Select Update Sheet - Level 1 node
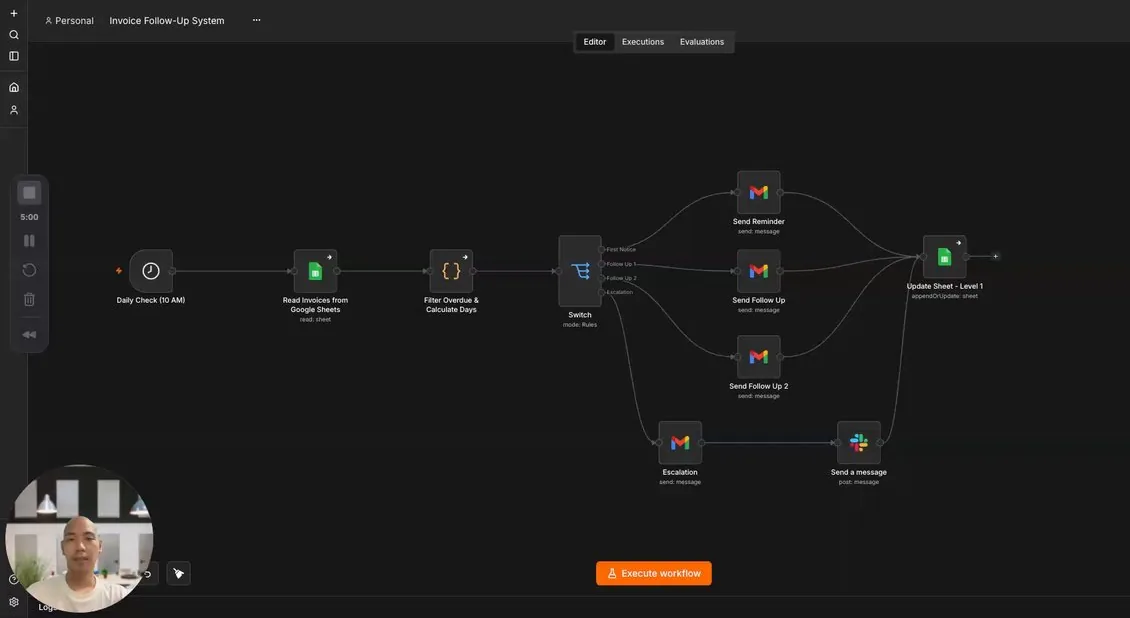This screenshot has width=1130, height=618. coord(945,256)
